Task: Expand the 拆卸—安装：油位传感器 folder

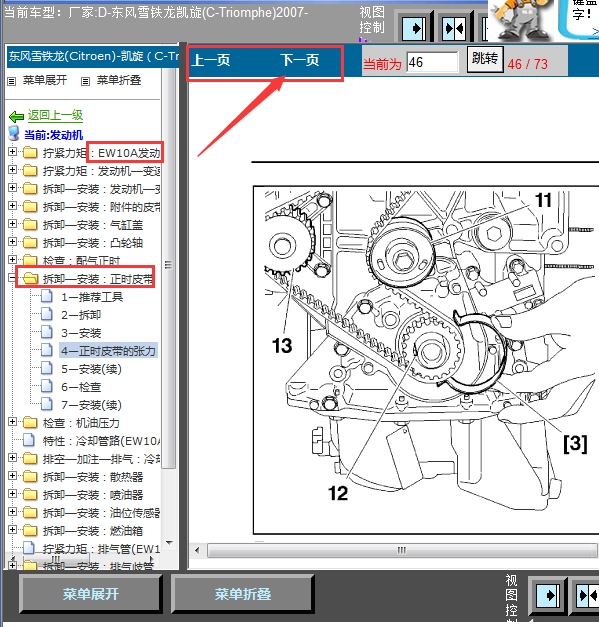Action: tap(12, 512)
